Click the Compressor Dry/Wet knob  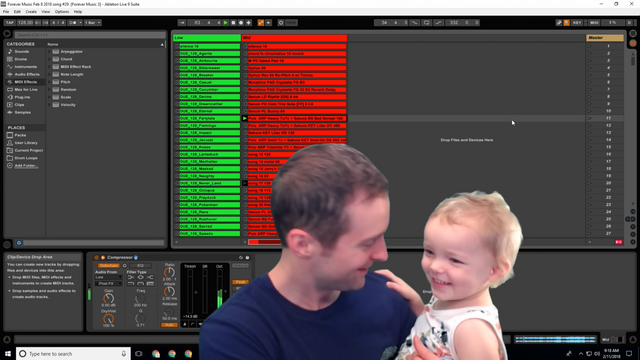tap(108, 319)
